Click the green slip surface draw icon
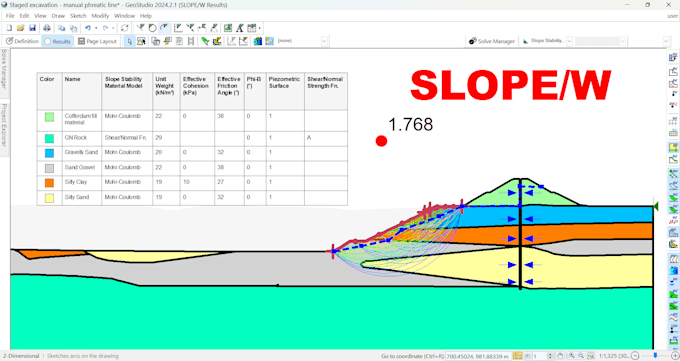 [x=205, y=41]
